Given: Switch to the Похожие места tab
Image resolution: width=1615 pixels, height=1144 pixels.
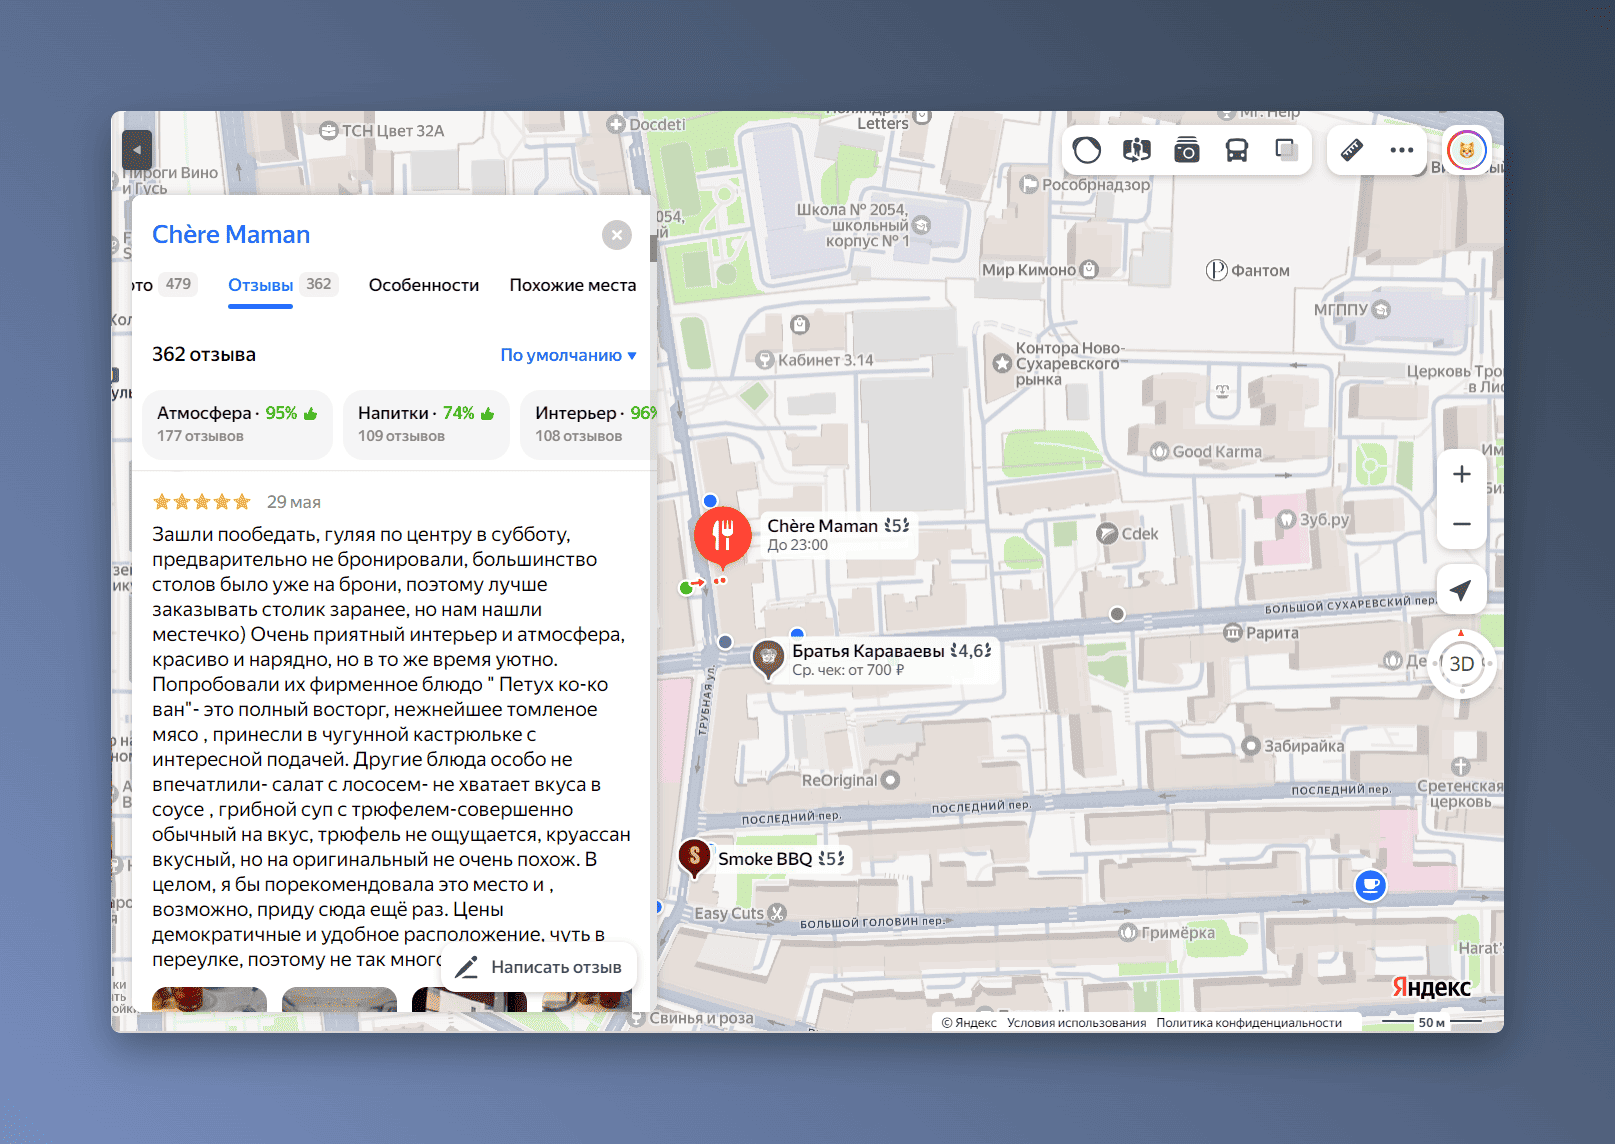Looking at the screenshot, I should pyautogui.click(x=573, y=286).
